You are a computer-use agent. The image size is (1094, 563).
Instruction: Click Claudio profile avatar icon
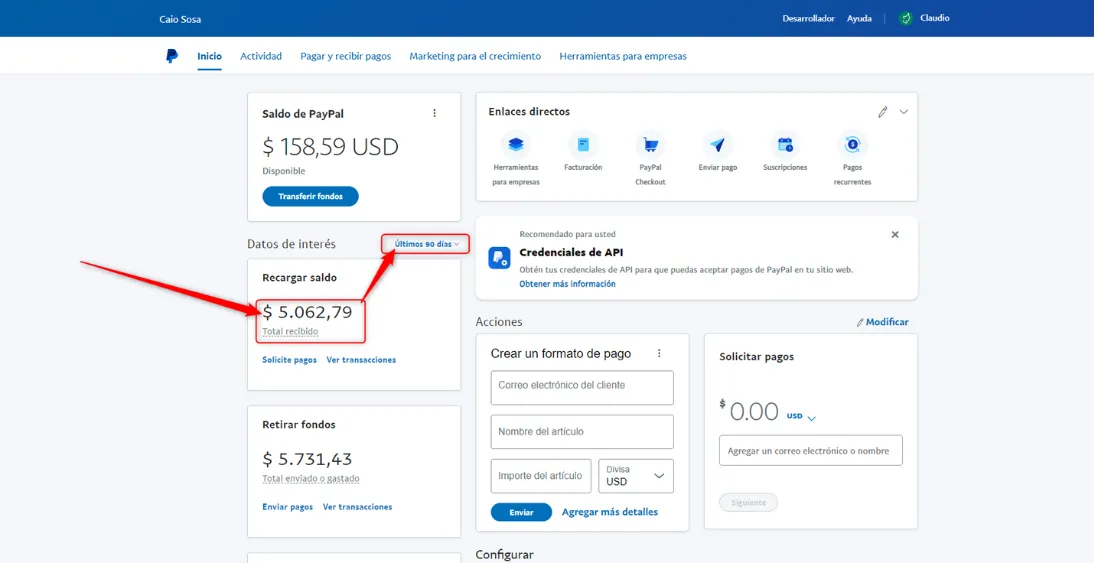(x=906, y=19)
